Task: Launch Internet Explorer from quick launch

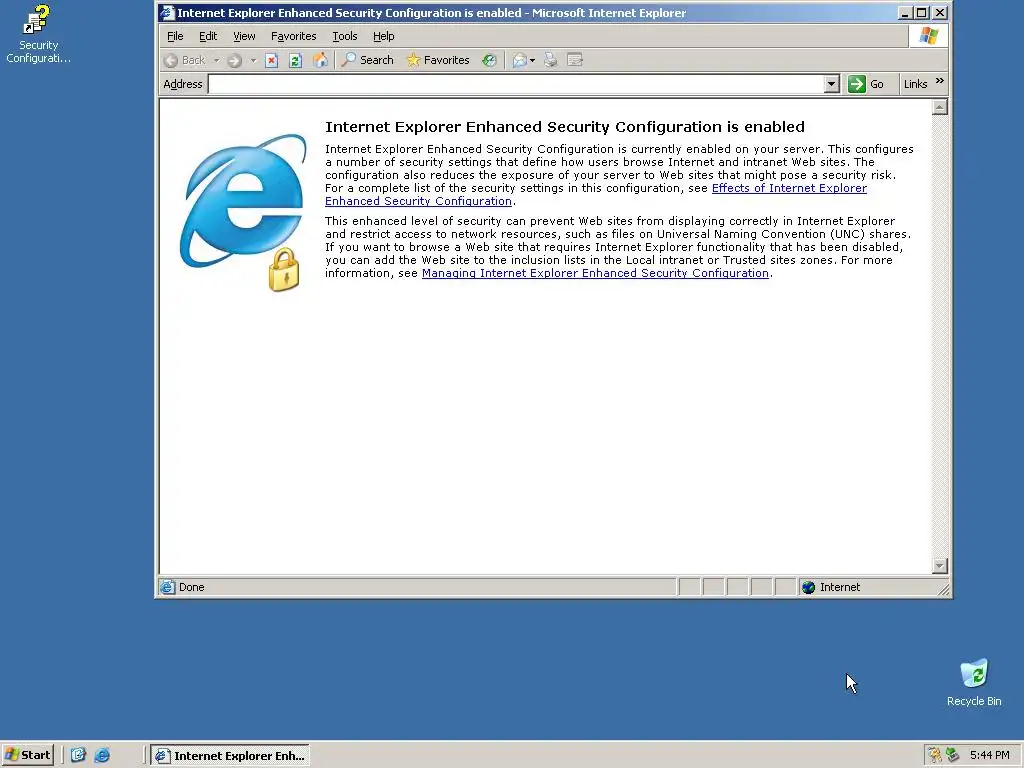Action: pos(102,755)
